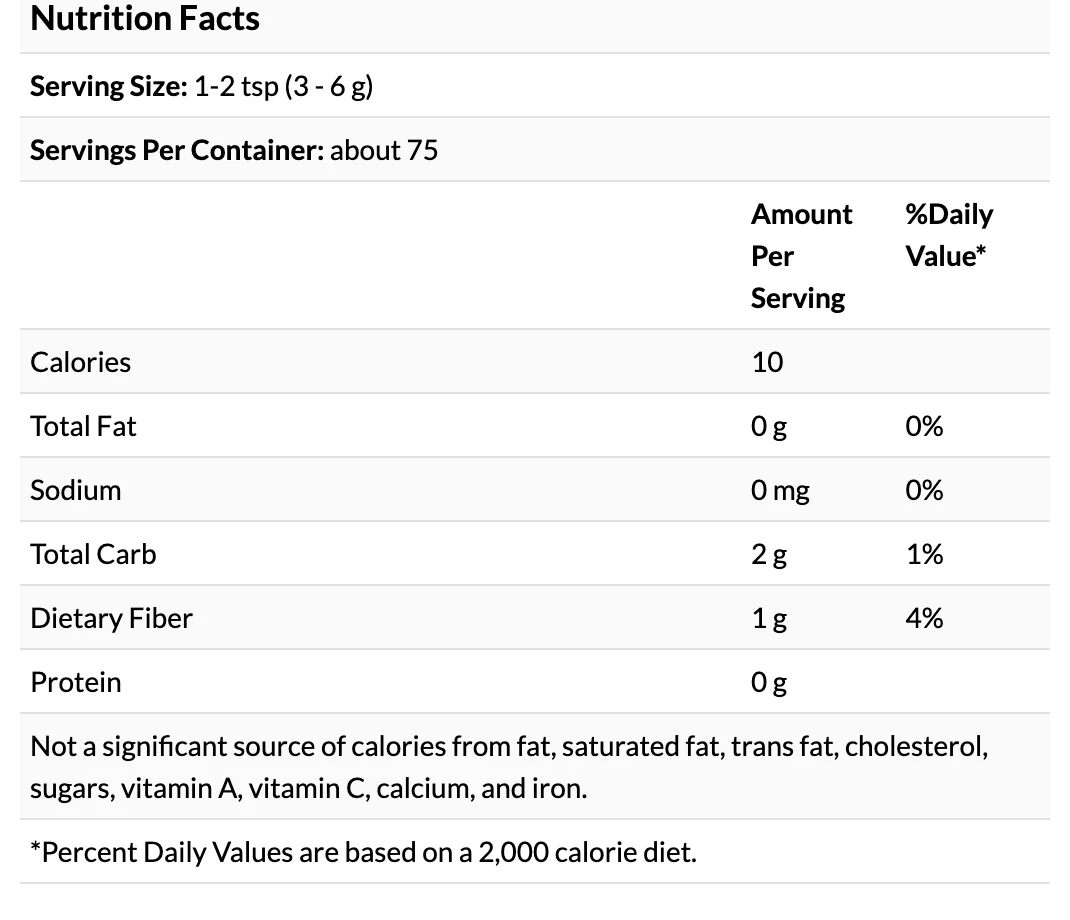Click the Total Fat amount 0 g
The image size is (1070, 920).
coord(769,427)
